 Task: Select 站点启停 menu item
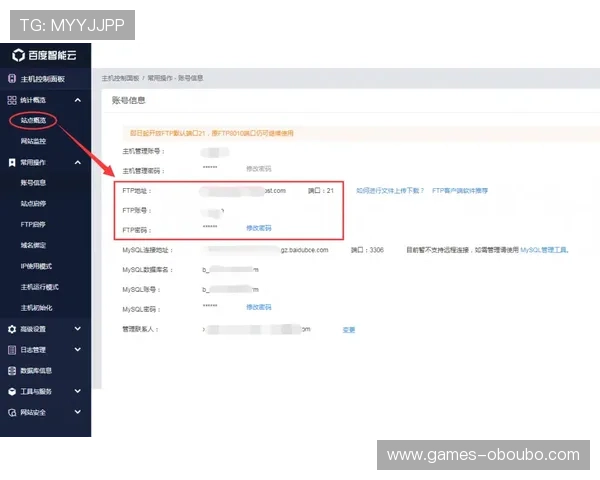tap(33, 204)
